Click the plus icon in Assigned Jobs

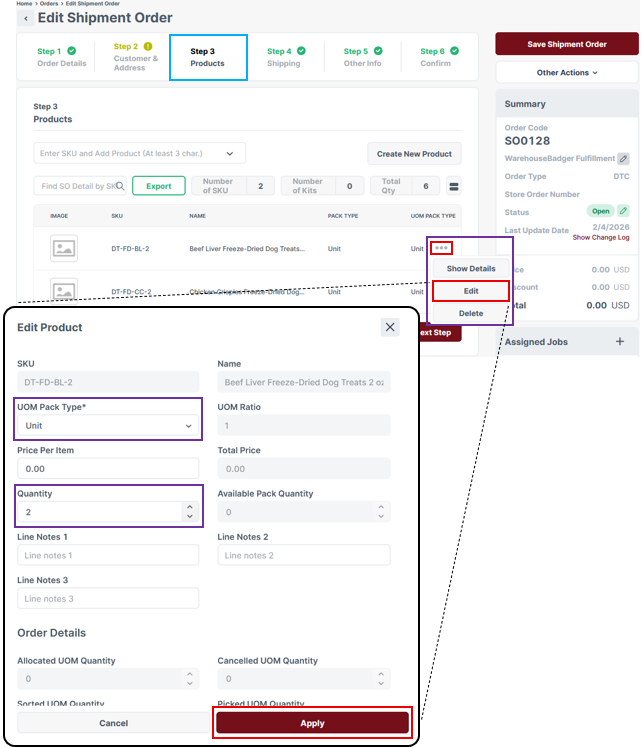619,342
